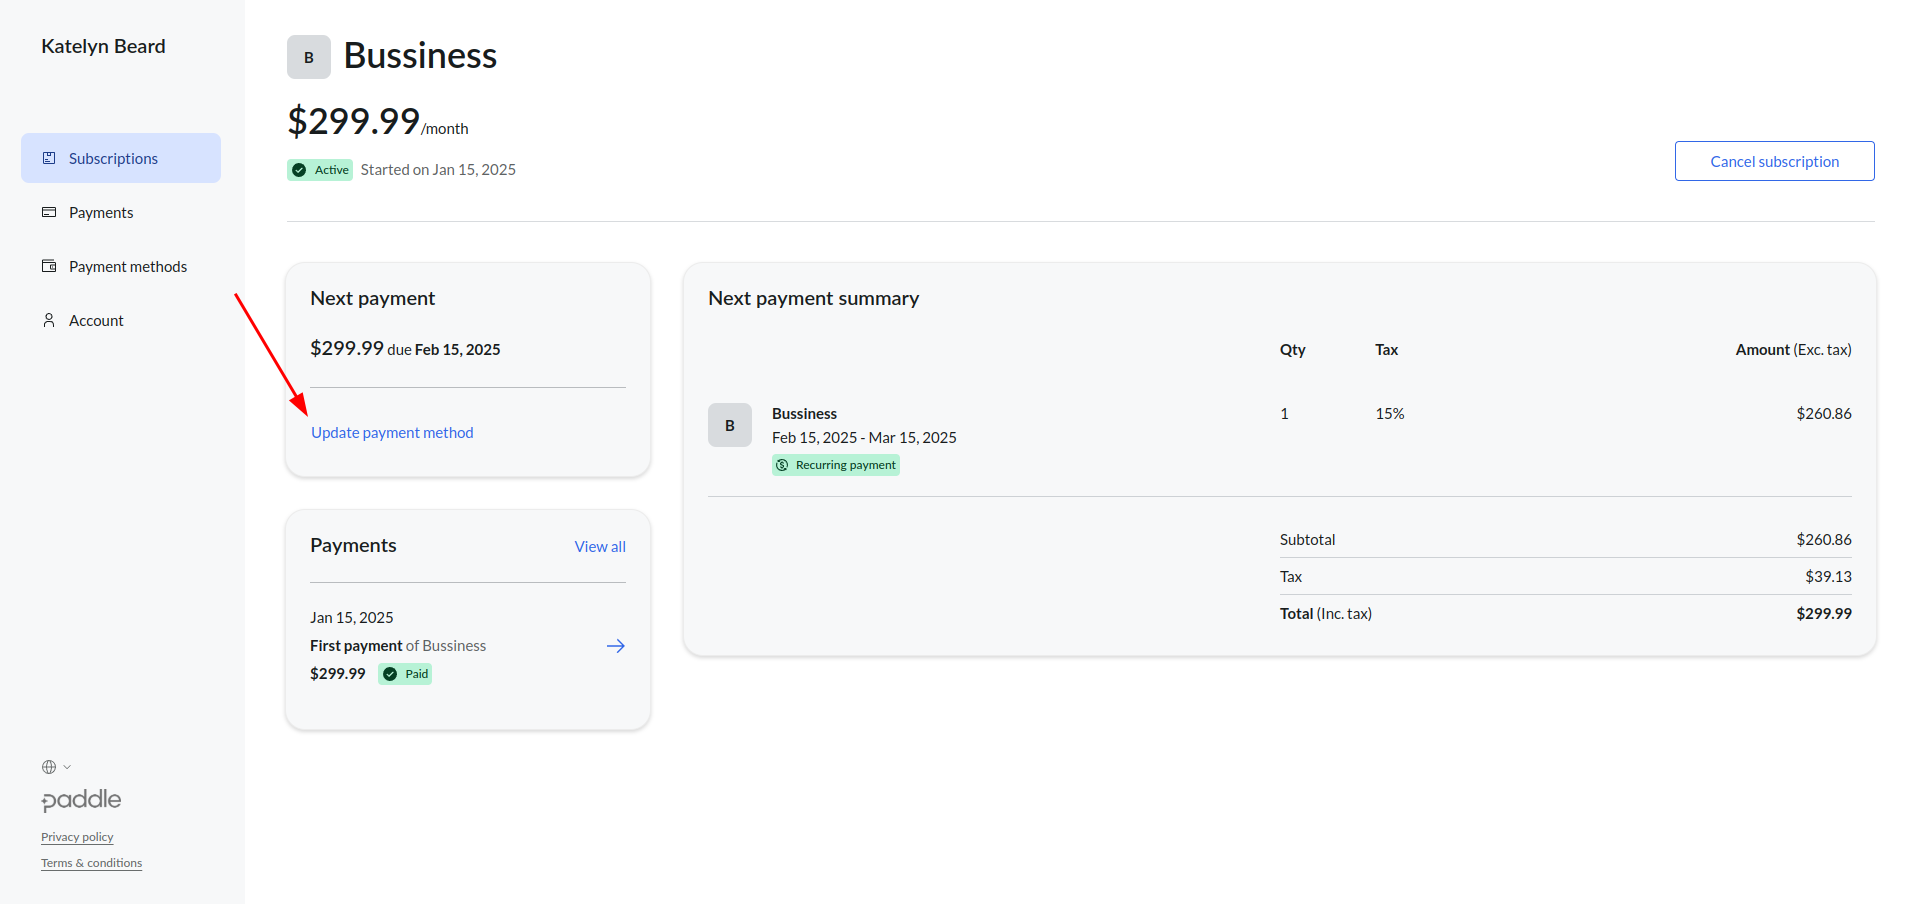1911x904 pixels.
Task: Click the arrow on the Jan 15 payment row
Action: (x=615, y=646)
